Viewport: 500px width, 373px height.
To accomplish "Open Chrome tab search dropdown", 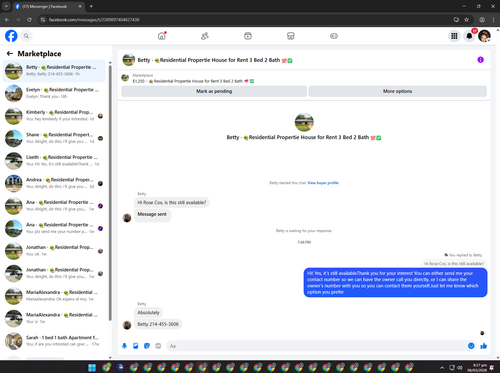I will (x=6, y=6).
